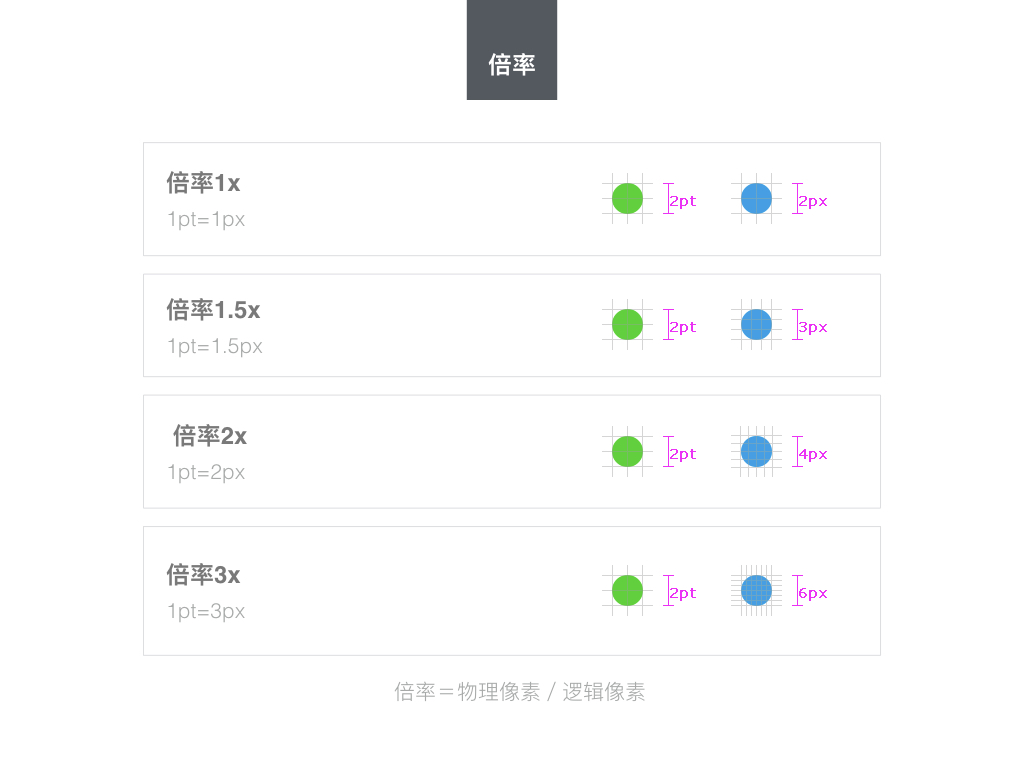This screenshot has height=768, width=1024.
Task: Click the green circle in the 倍率2x row
Action: tap(627, 452)
